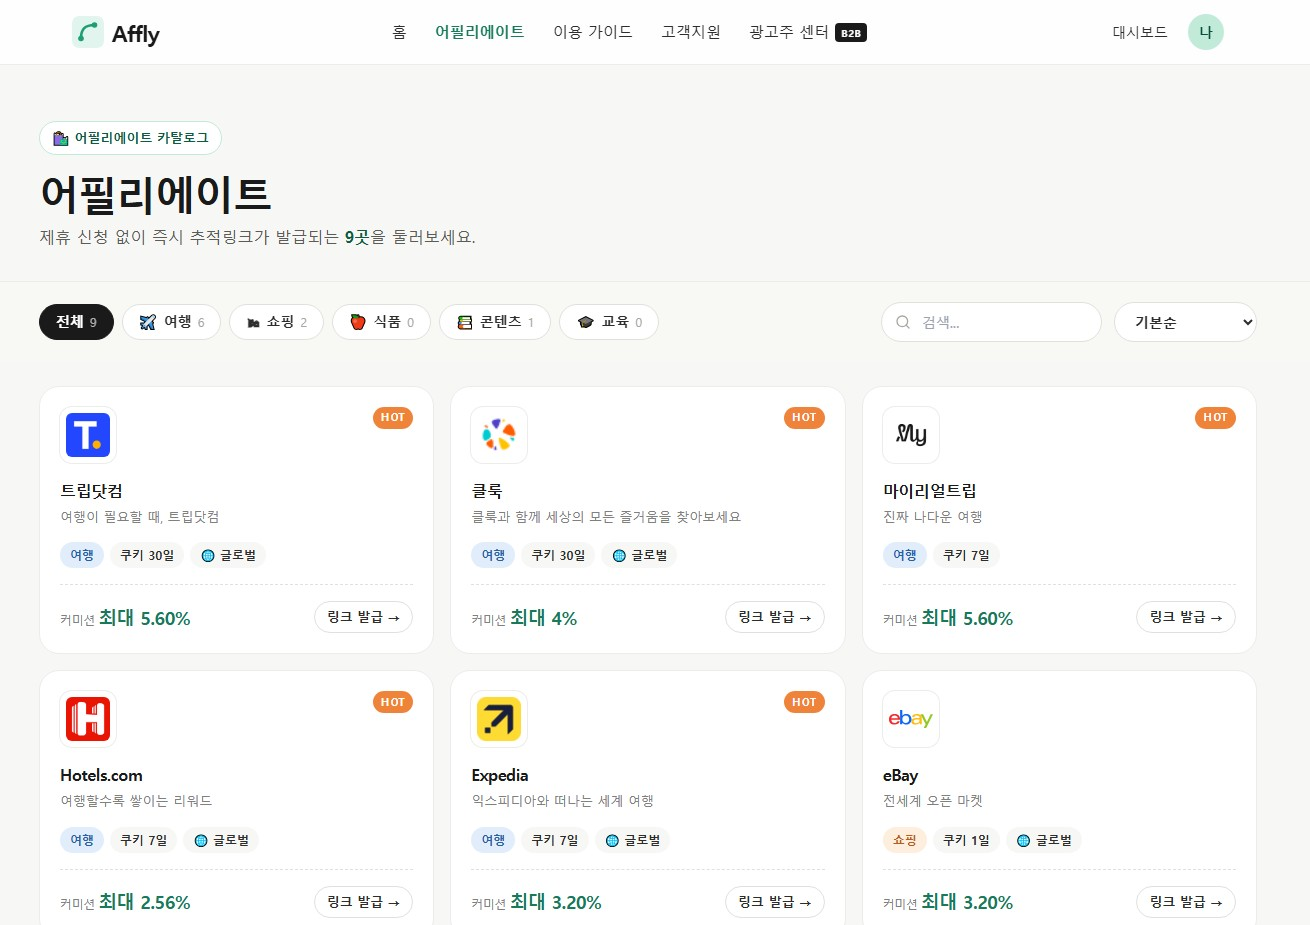Go to 대시보드 link
Viewport: 1310px width, 925px height.
(1140, 32)
